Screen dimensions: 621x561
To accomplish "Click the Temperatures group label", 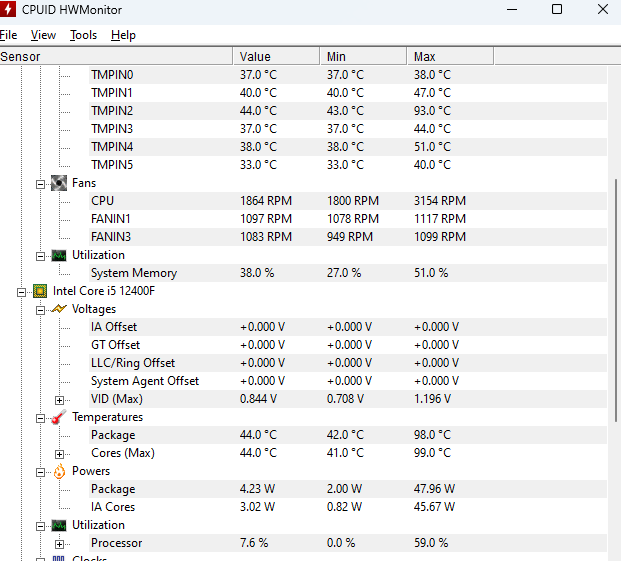I will tap(107, 417).
